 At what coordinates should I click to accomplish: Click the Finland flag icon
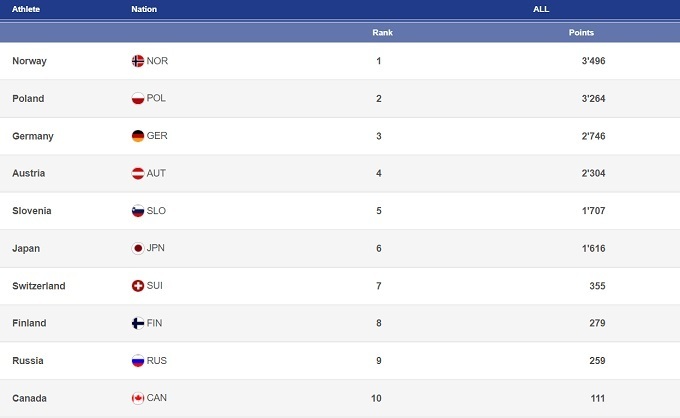click(138, 324)
